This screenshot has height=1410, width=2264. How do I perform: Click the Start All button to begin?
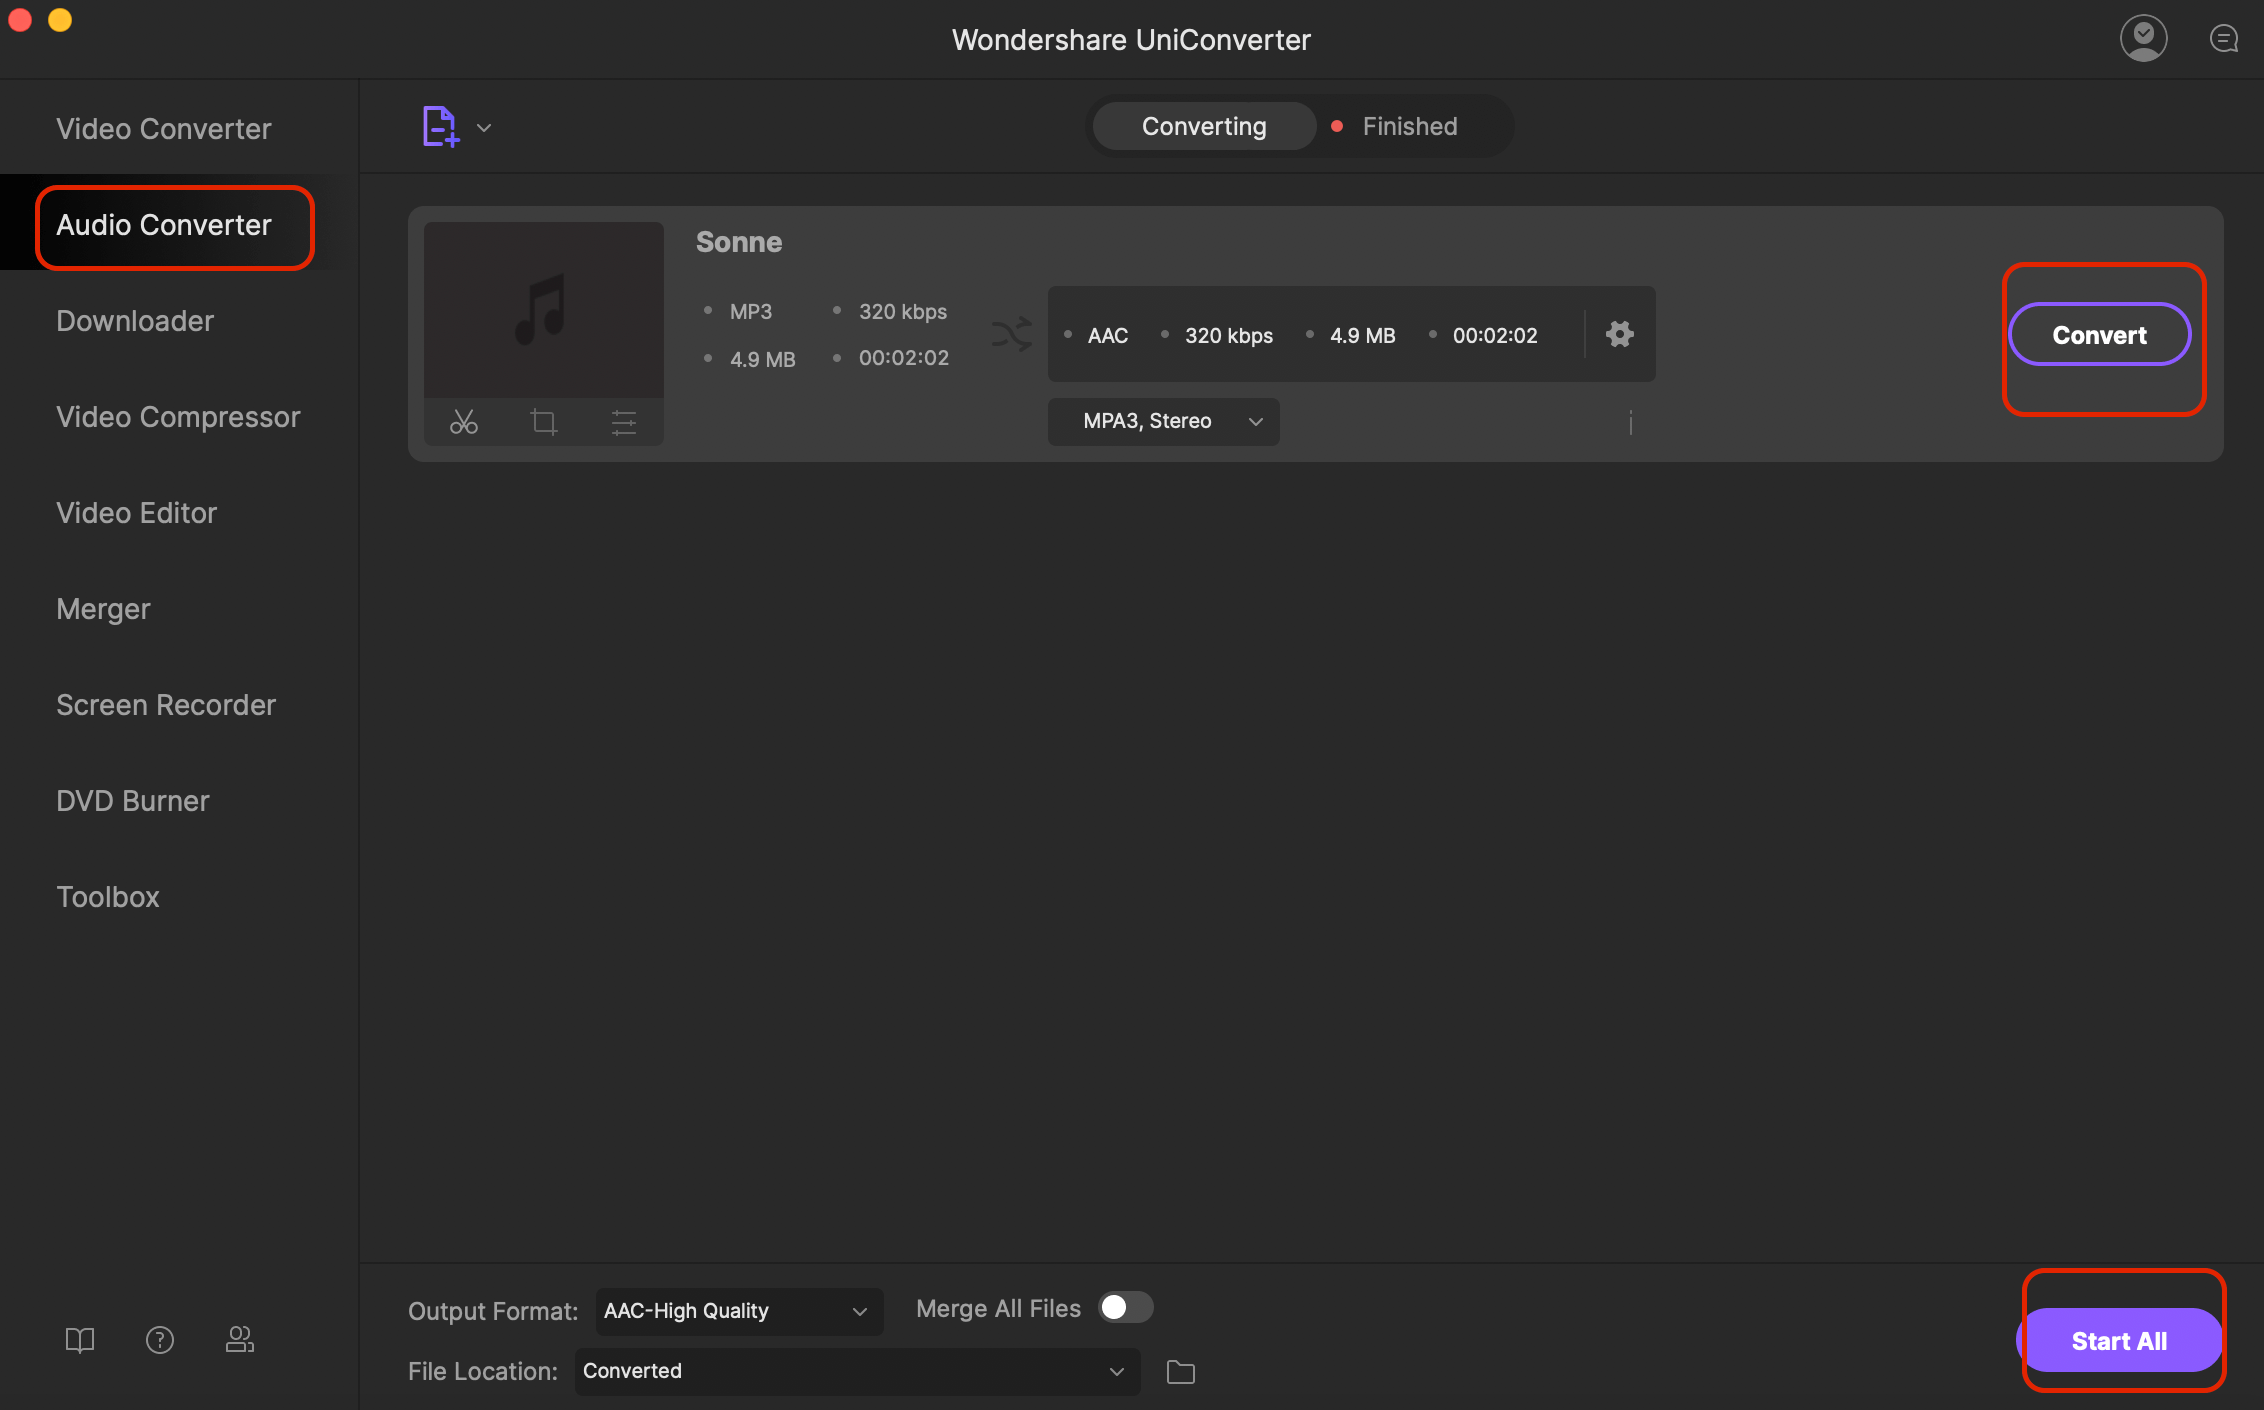pyautogui.click(x=2119, y=1340)
